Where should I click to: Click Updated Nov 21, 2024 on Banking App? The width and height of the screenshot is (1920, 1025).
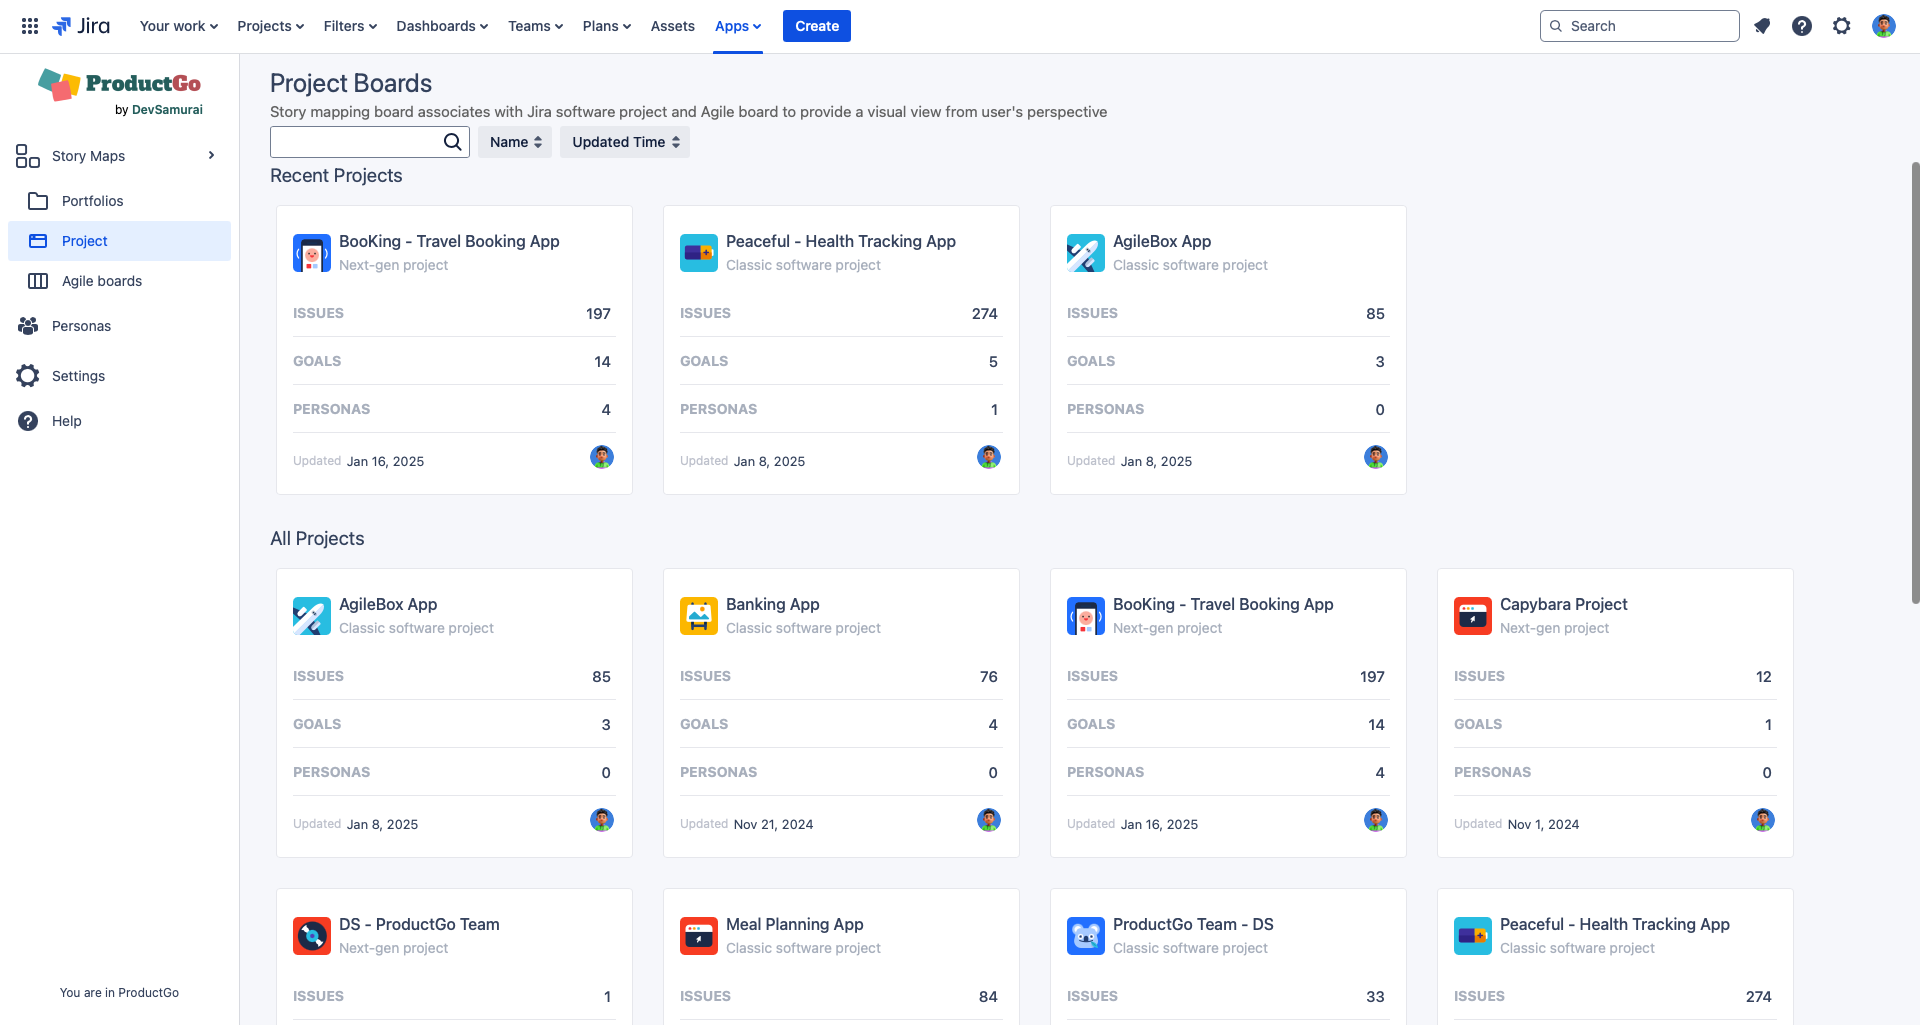click(746, 824)
